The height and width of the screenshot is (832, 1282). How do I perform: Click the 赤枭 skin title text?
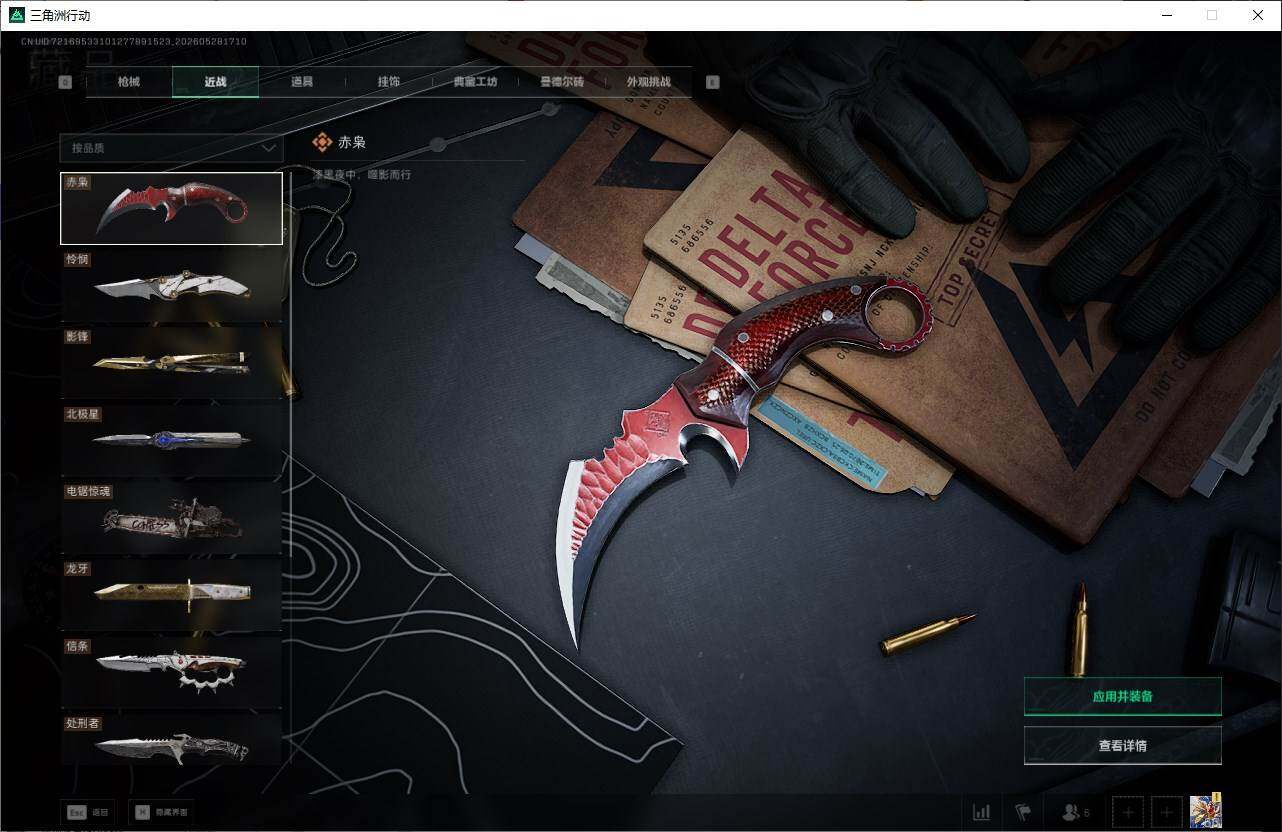(352, 143)
